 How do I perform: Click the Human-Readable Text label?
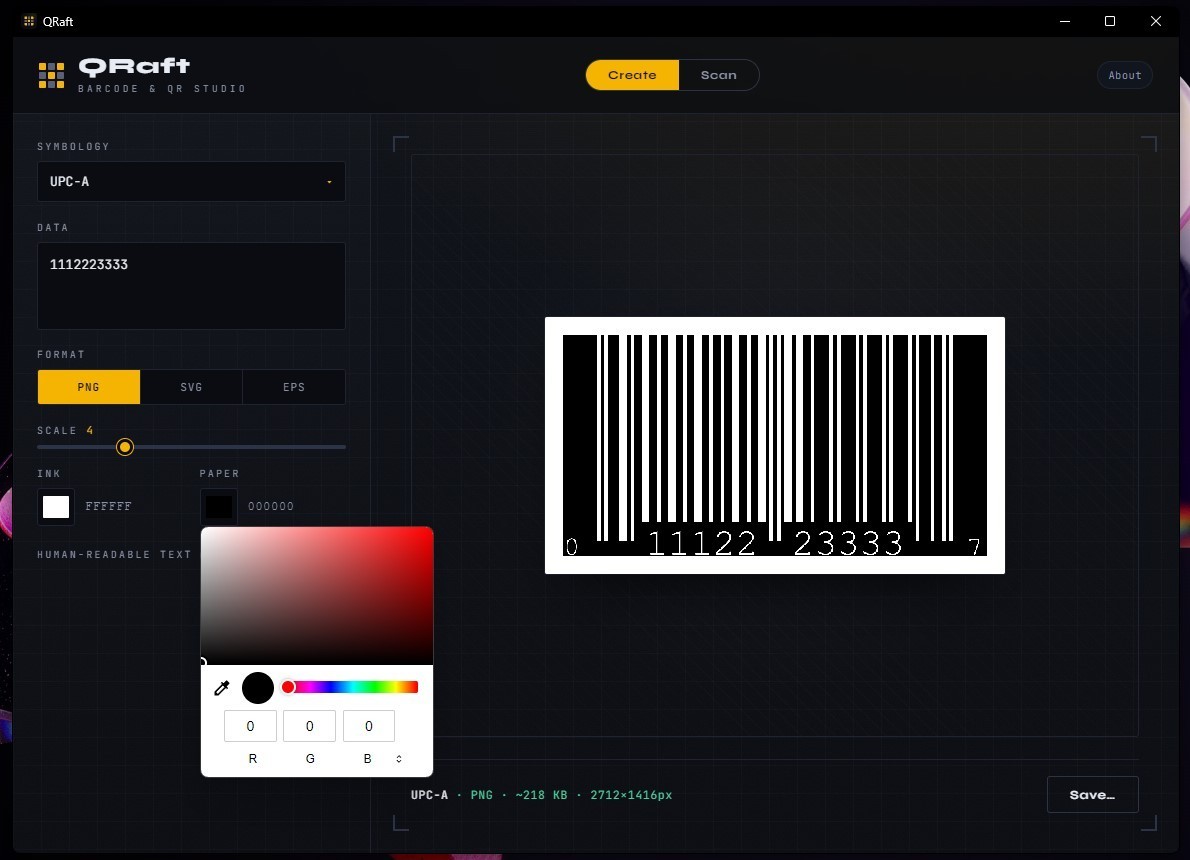[115, 555]
